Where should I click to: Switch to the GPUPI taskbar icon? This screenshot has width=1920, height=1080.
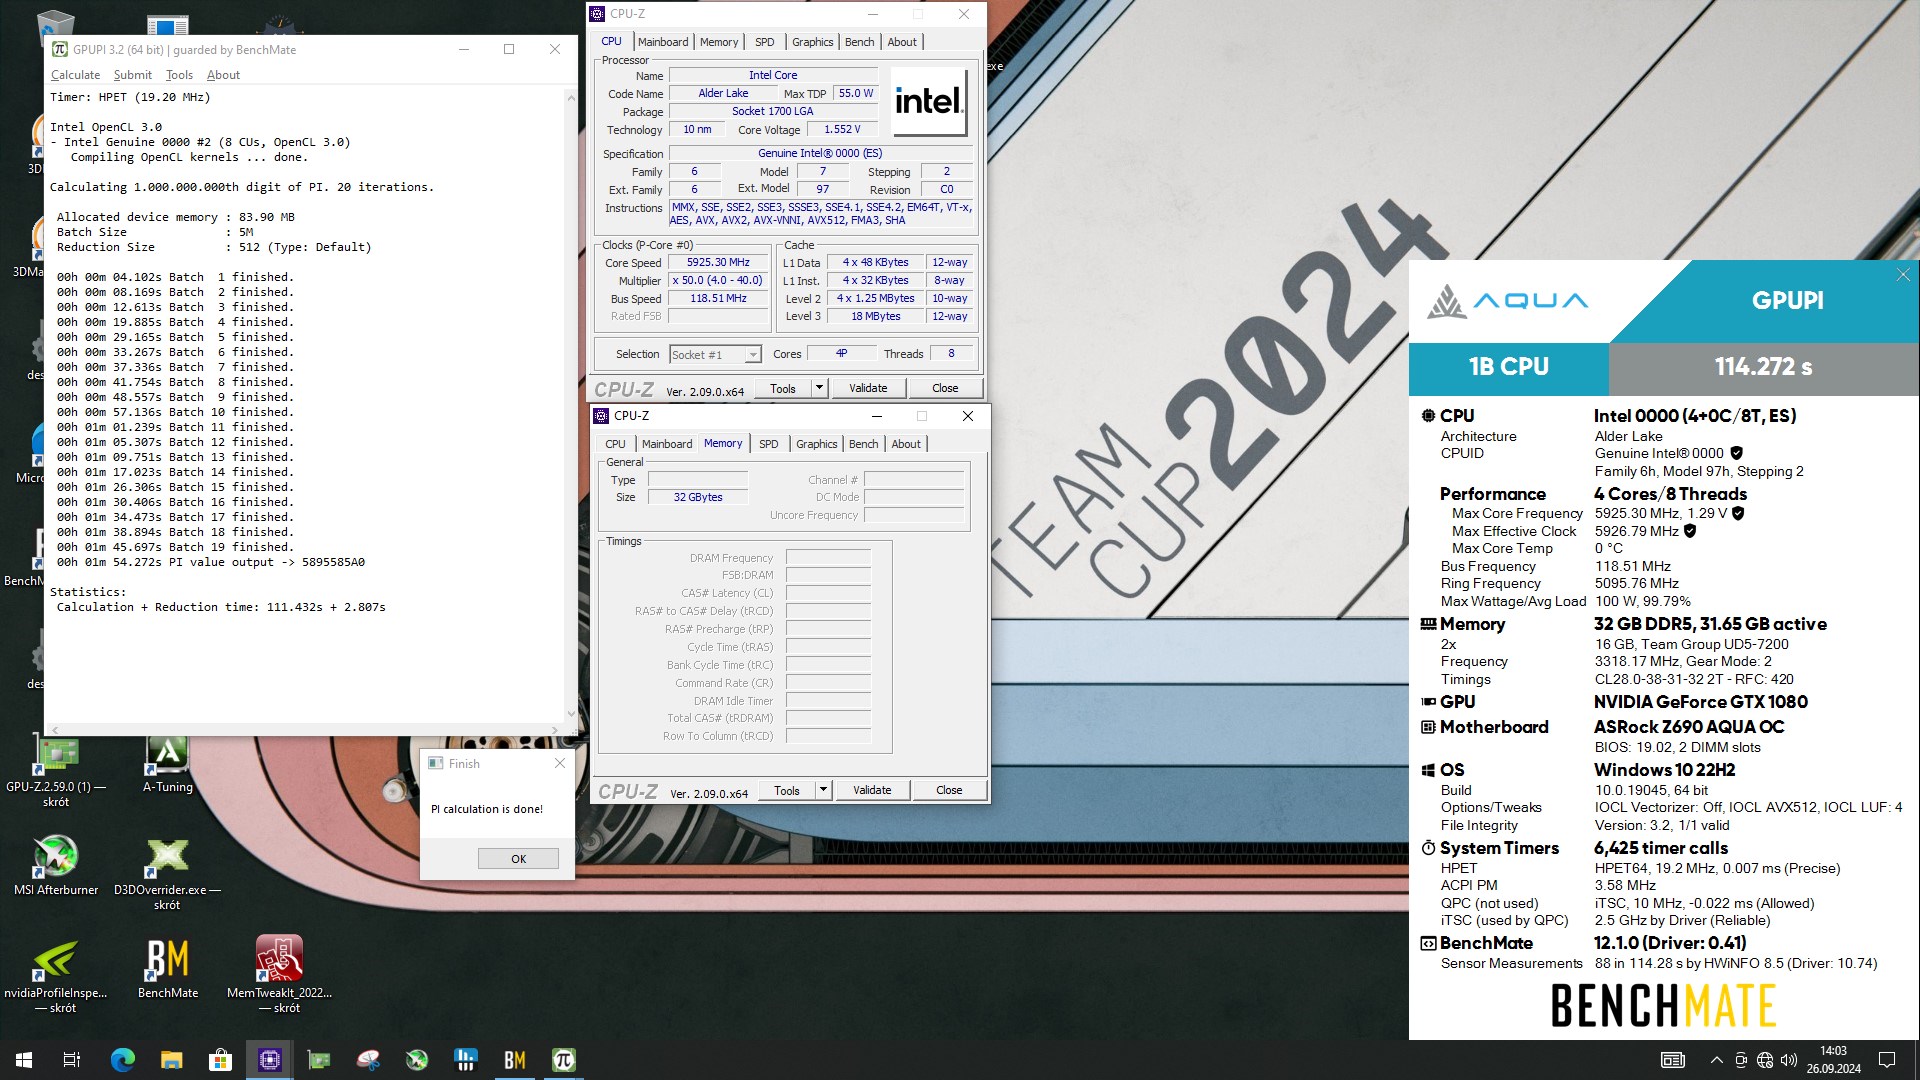(x=564, y=1060)
